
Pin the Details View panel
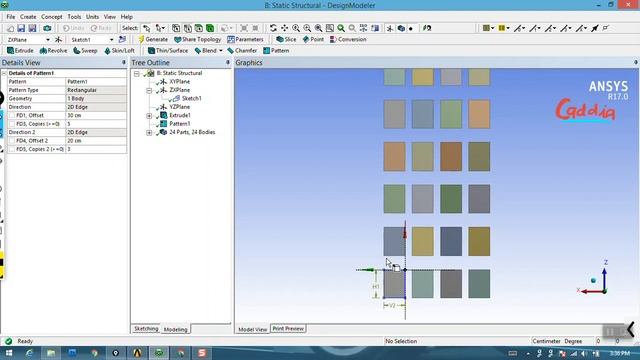[124, 62]
